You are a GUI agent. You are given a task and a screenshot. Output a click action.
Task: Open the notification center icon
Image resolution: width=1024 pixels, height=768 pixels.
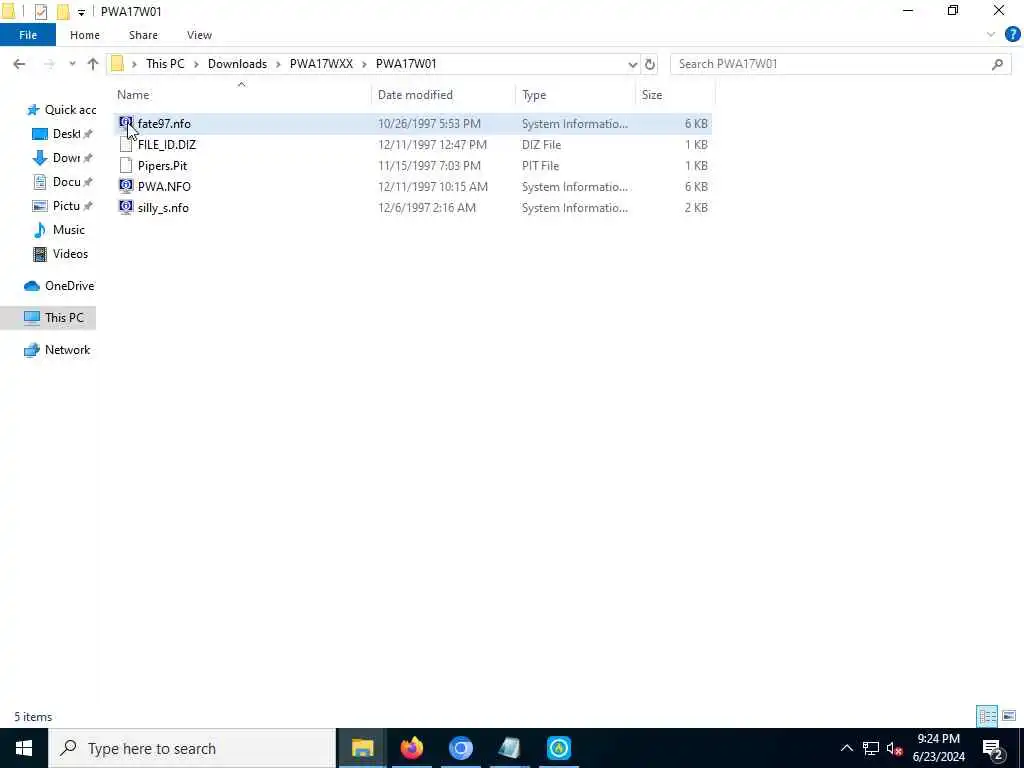[x=993, y=748]
